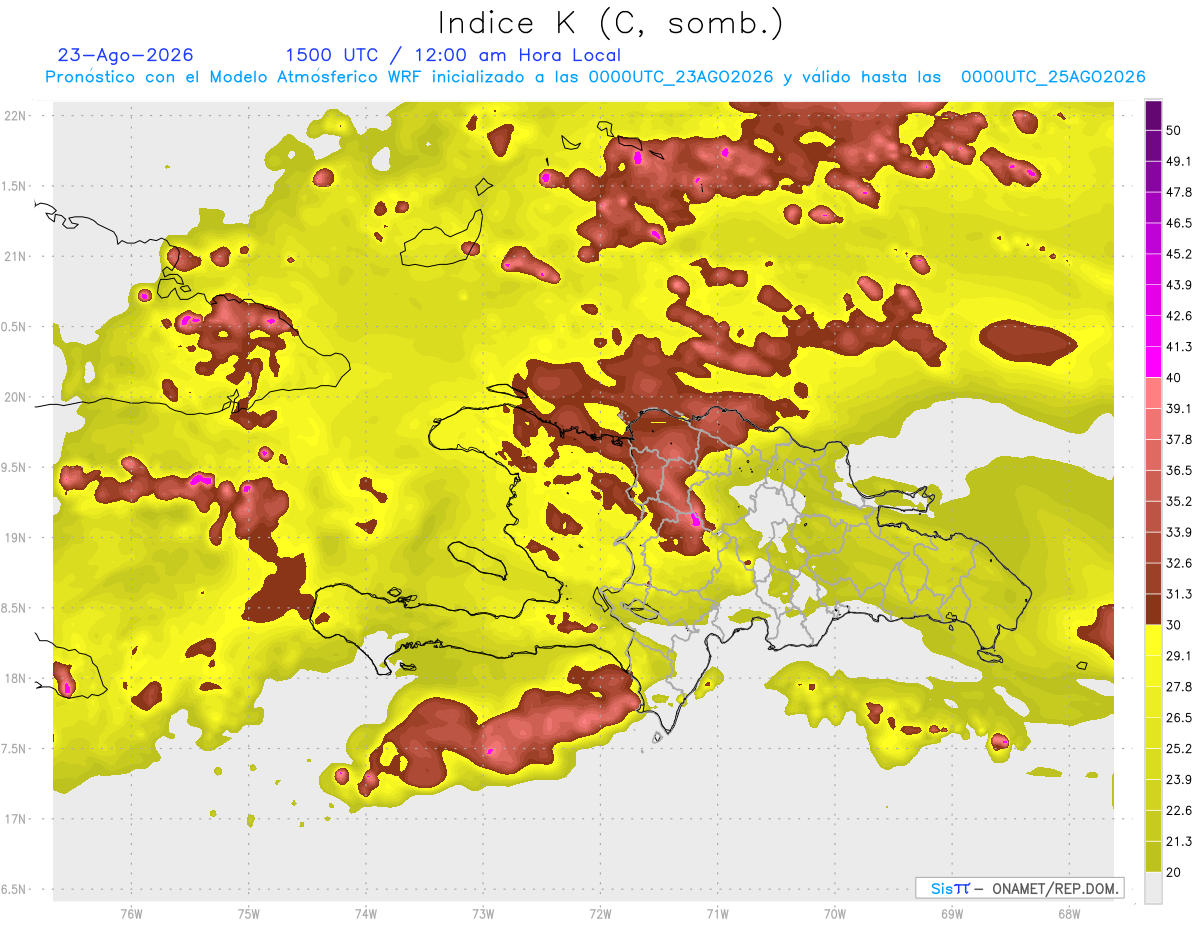Click the '0000UTC_23AGO2026' initialization time

click(x=680, y=77)
